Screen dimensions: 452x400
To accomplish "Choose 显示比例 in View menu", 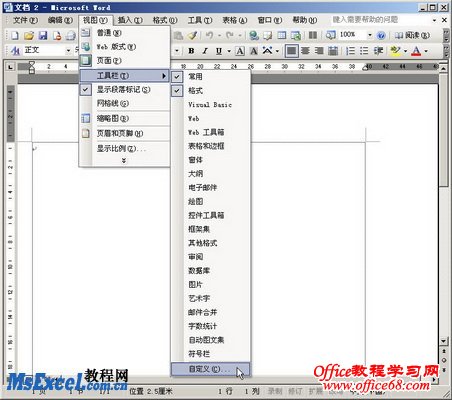I will point(124,149).
